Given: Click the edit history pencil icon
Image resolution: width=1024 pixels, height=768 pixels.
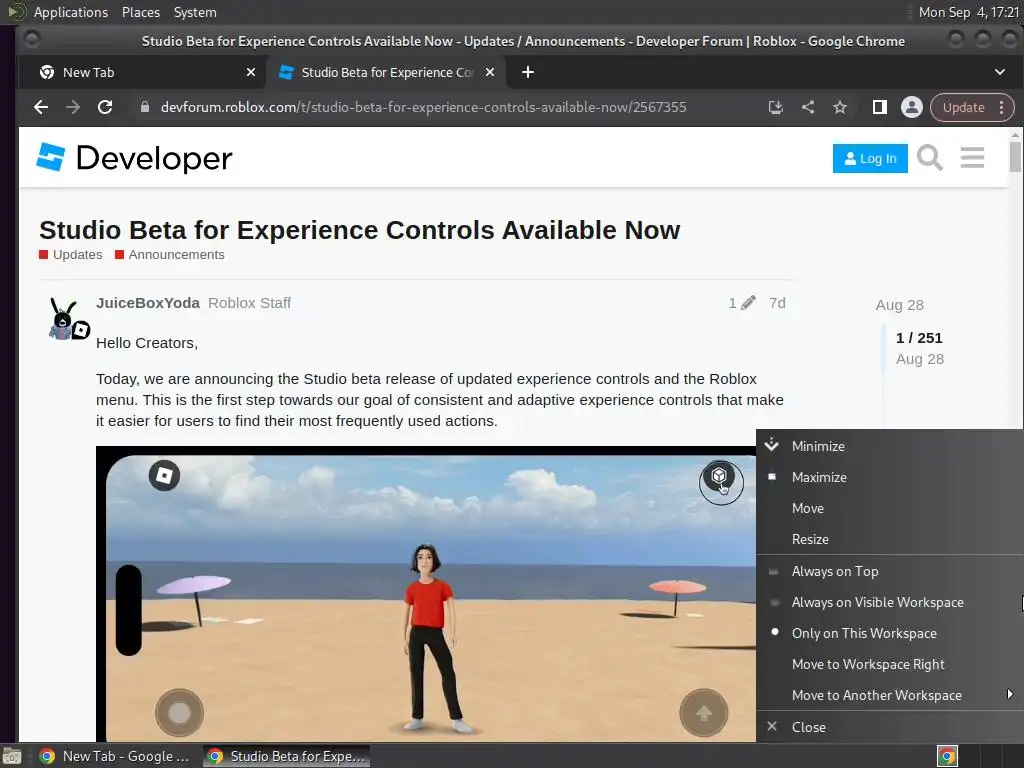Looking at the screenshot, I should [748, 302].
